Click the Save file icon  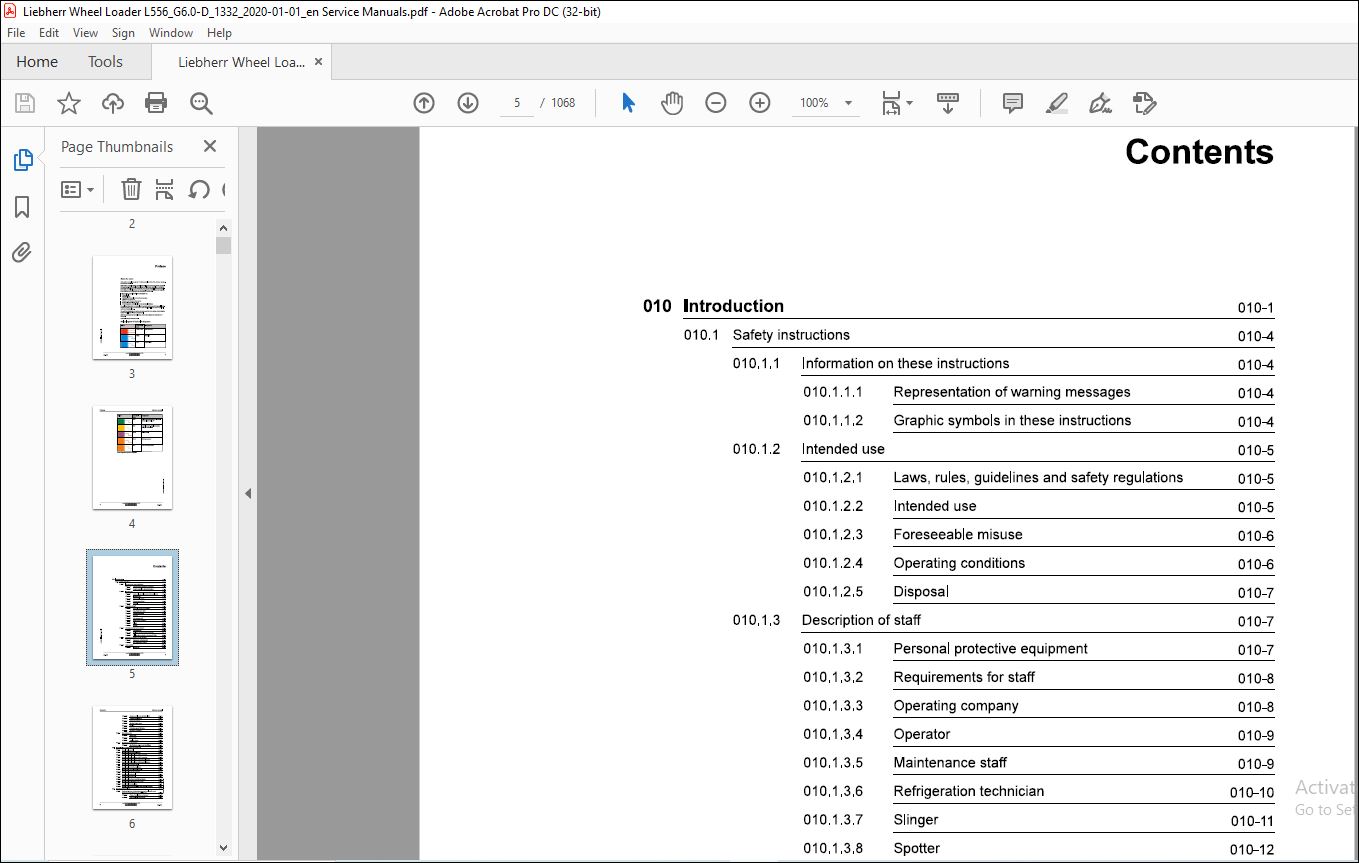(x=25, y=103)
